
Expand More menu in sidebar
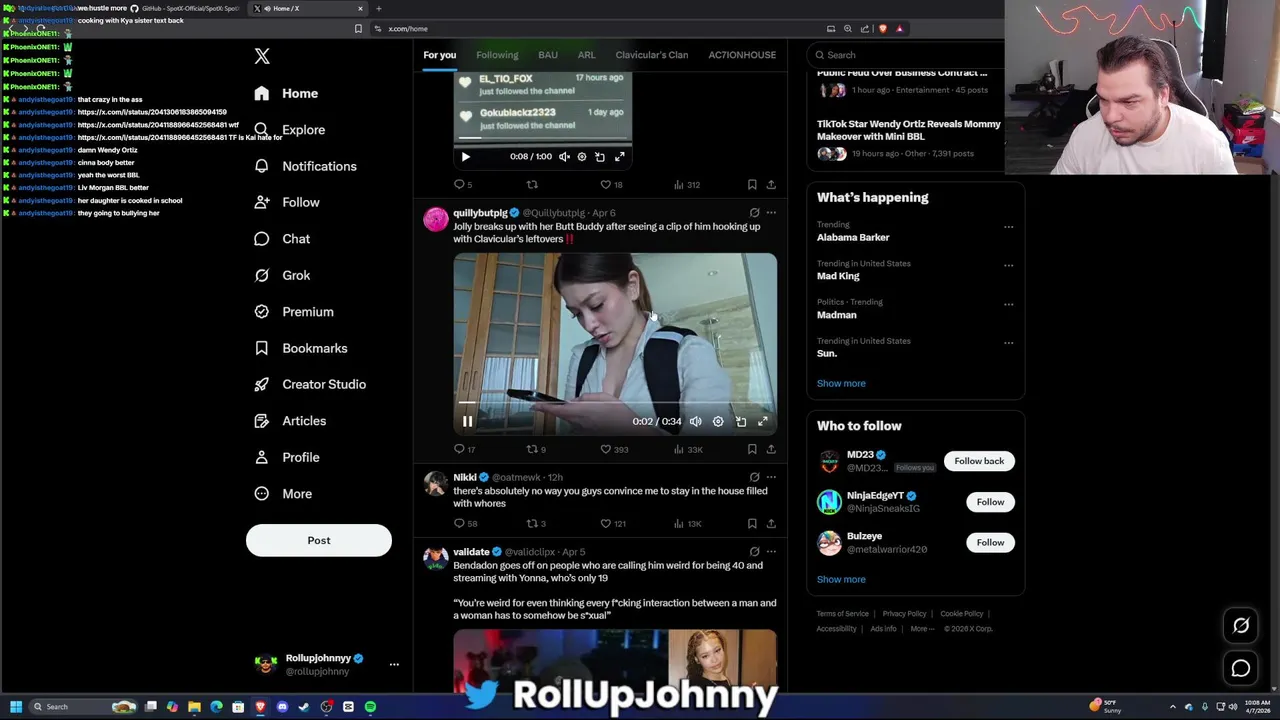pos(283,494)
